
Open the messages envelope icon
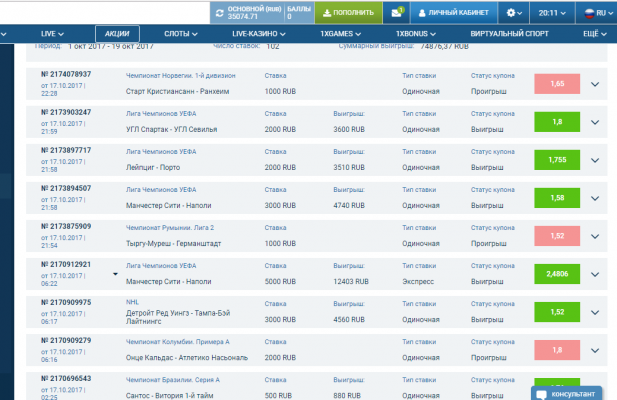tap(397, 13)
